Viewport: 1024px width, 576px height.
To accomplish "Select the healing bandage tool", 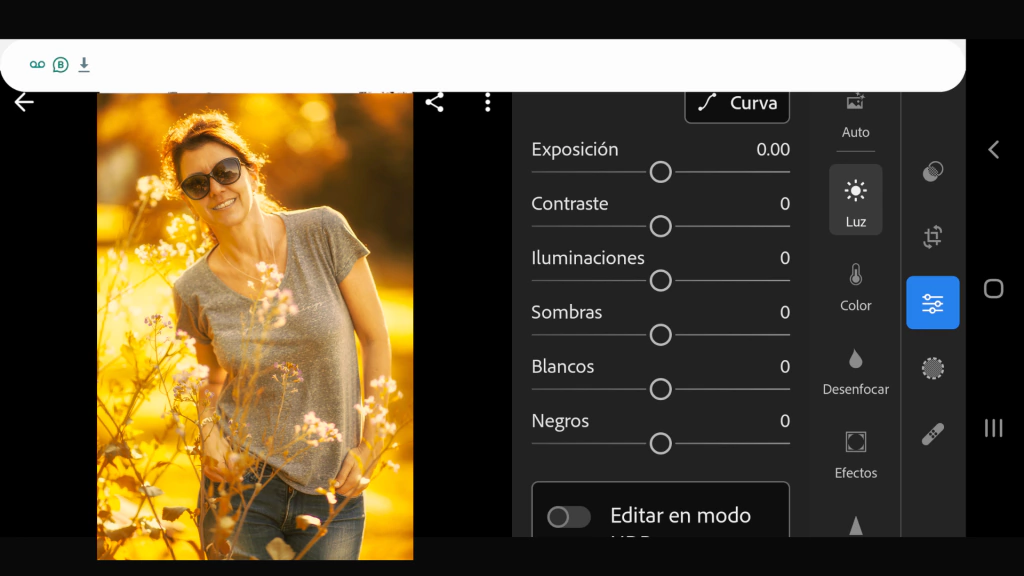I will (x=932, y=434).
